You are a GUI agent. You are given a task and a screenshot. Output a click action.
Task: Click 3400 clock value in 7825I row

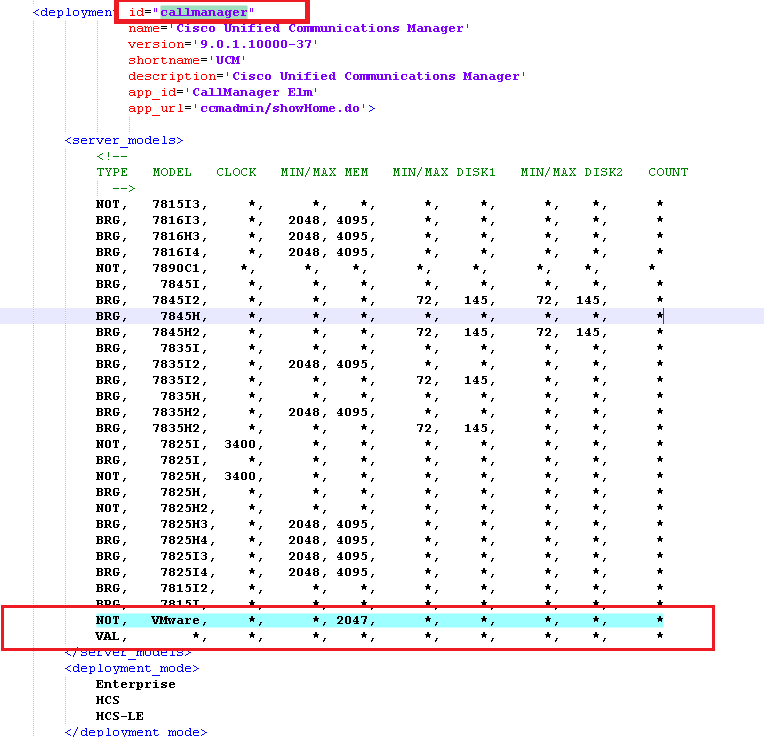[x=240, y=445]
